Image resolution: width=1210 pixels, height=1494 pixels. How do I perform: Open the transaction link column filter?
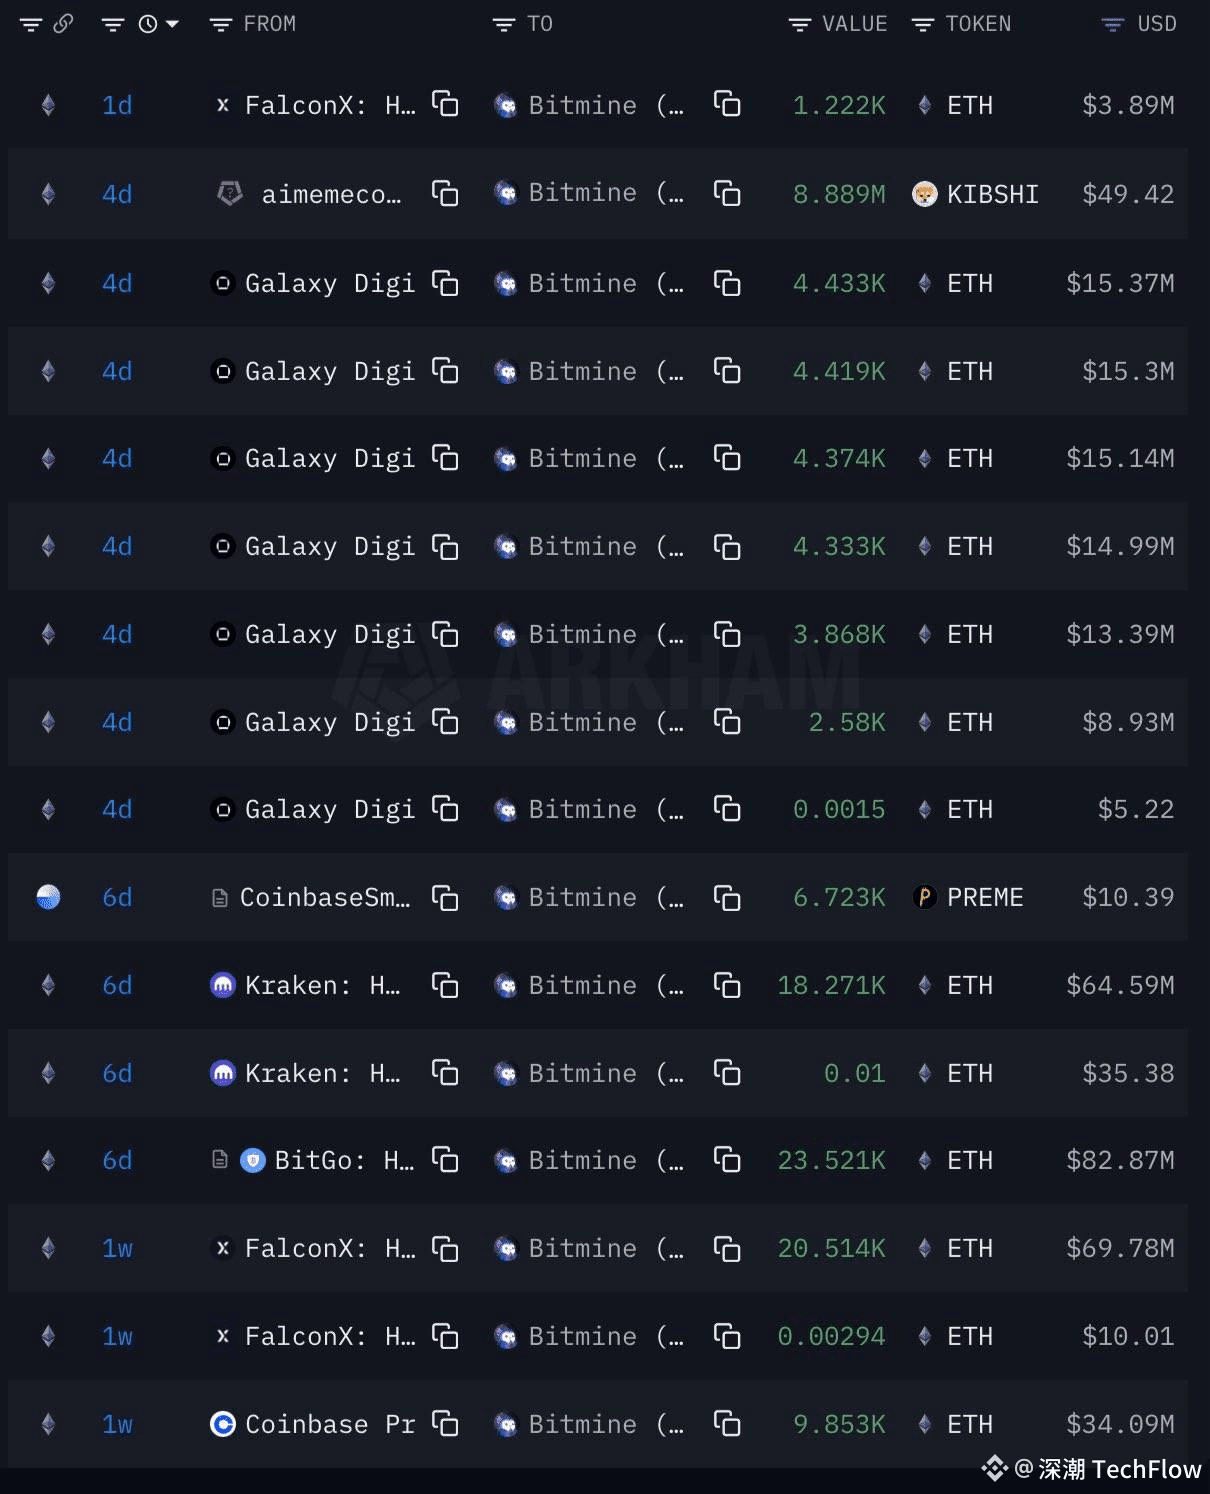click(31, 24)
